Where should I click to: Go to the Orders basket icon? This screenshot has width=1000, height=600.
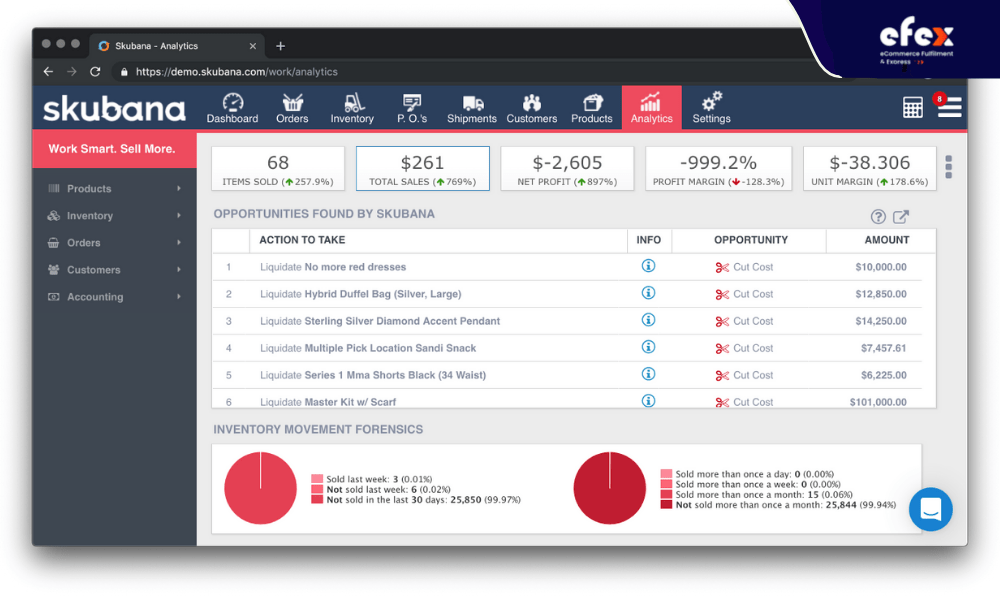(293, 102)
